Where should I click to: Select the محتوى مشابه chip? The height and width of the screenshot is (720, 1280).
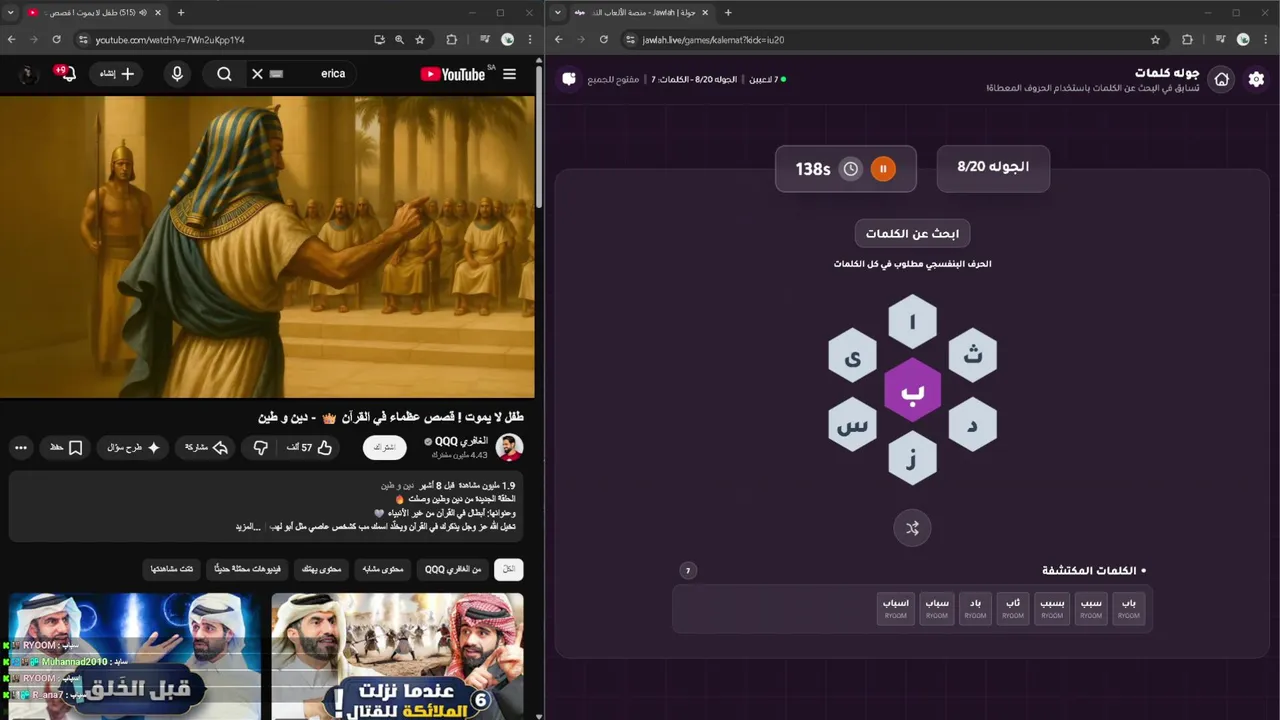coord(382,569)
